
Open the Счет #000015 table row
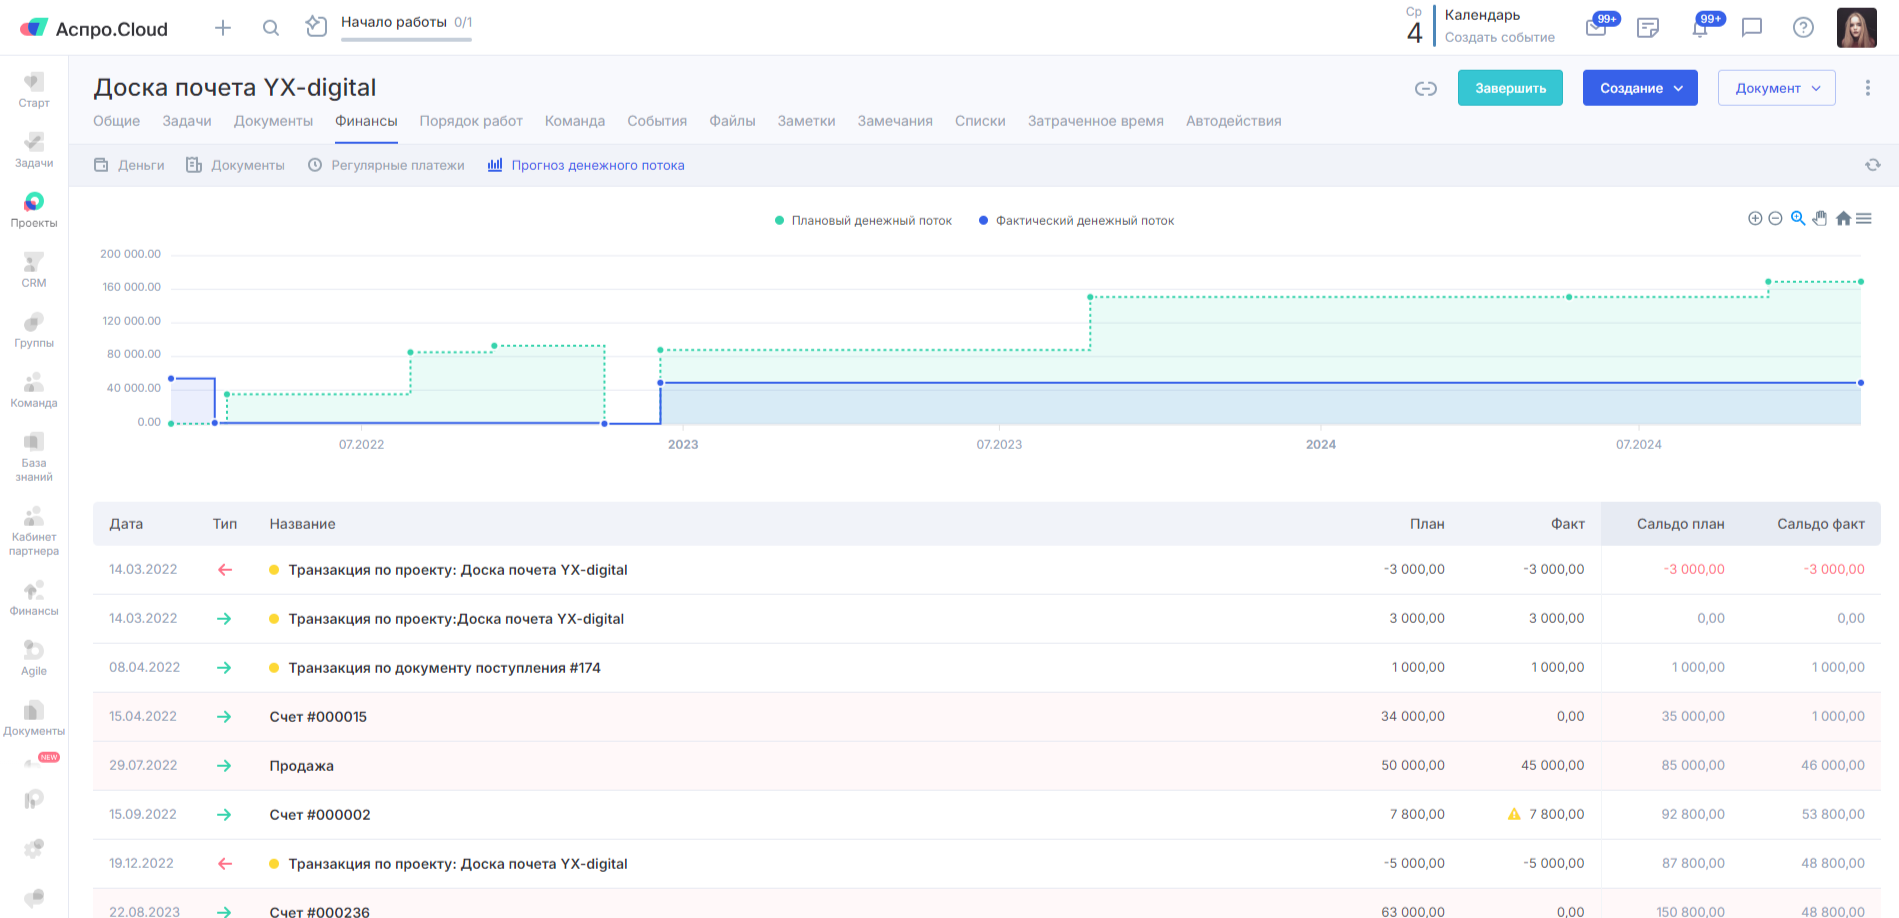click(318, 717)
